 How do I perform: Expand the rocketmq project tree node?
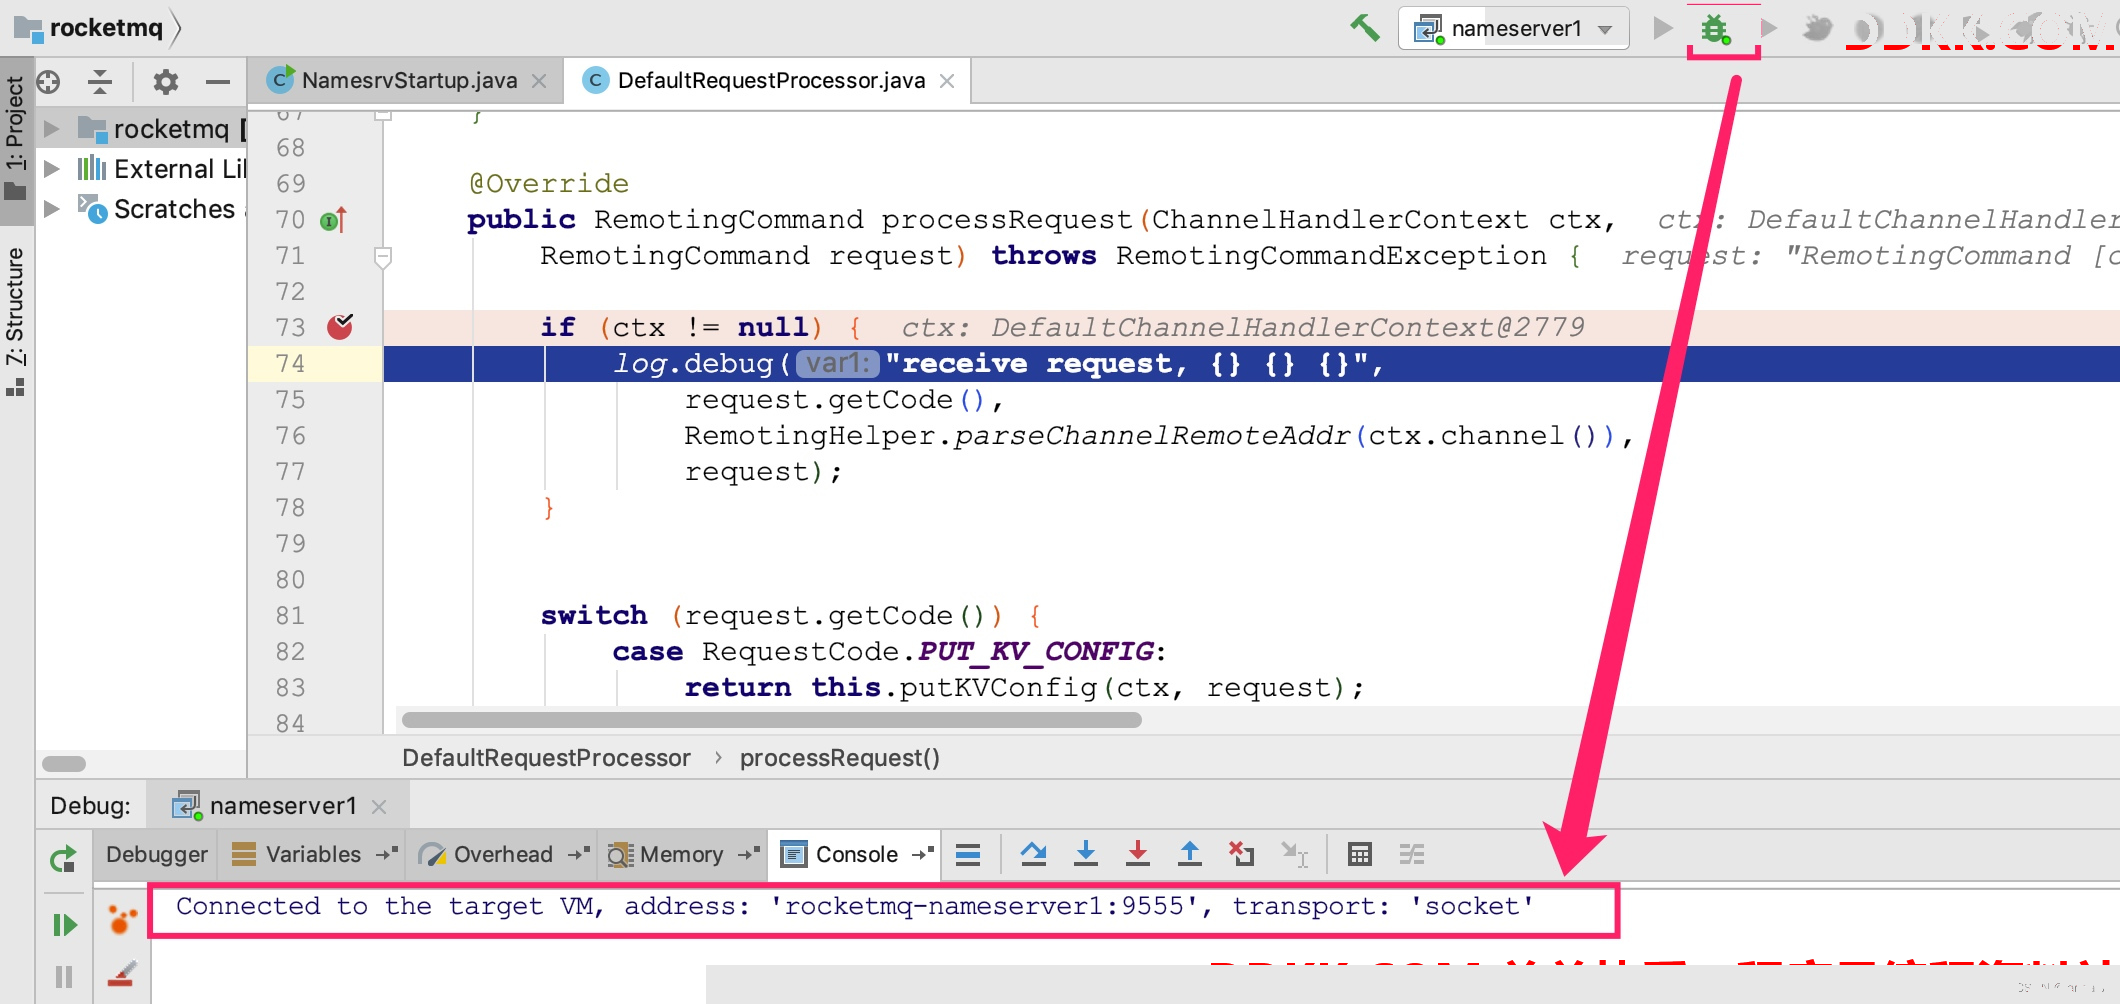pos(52,129)
